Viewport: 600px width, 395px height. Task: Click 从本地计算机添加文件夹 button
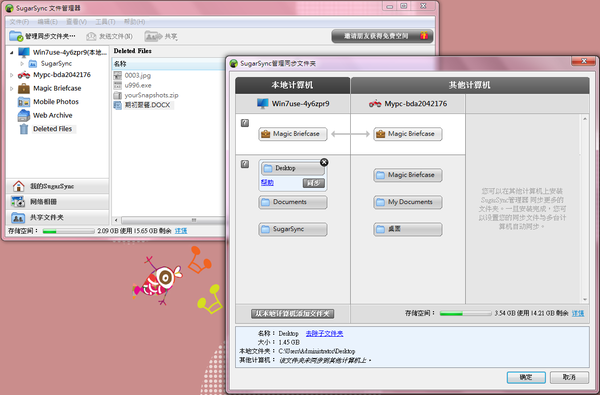pyautogui.click(x=293, y=314)
